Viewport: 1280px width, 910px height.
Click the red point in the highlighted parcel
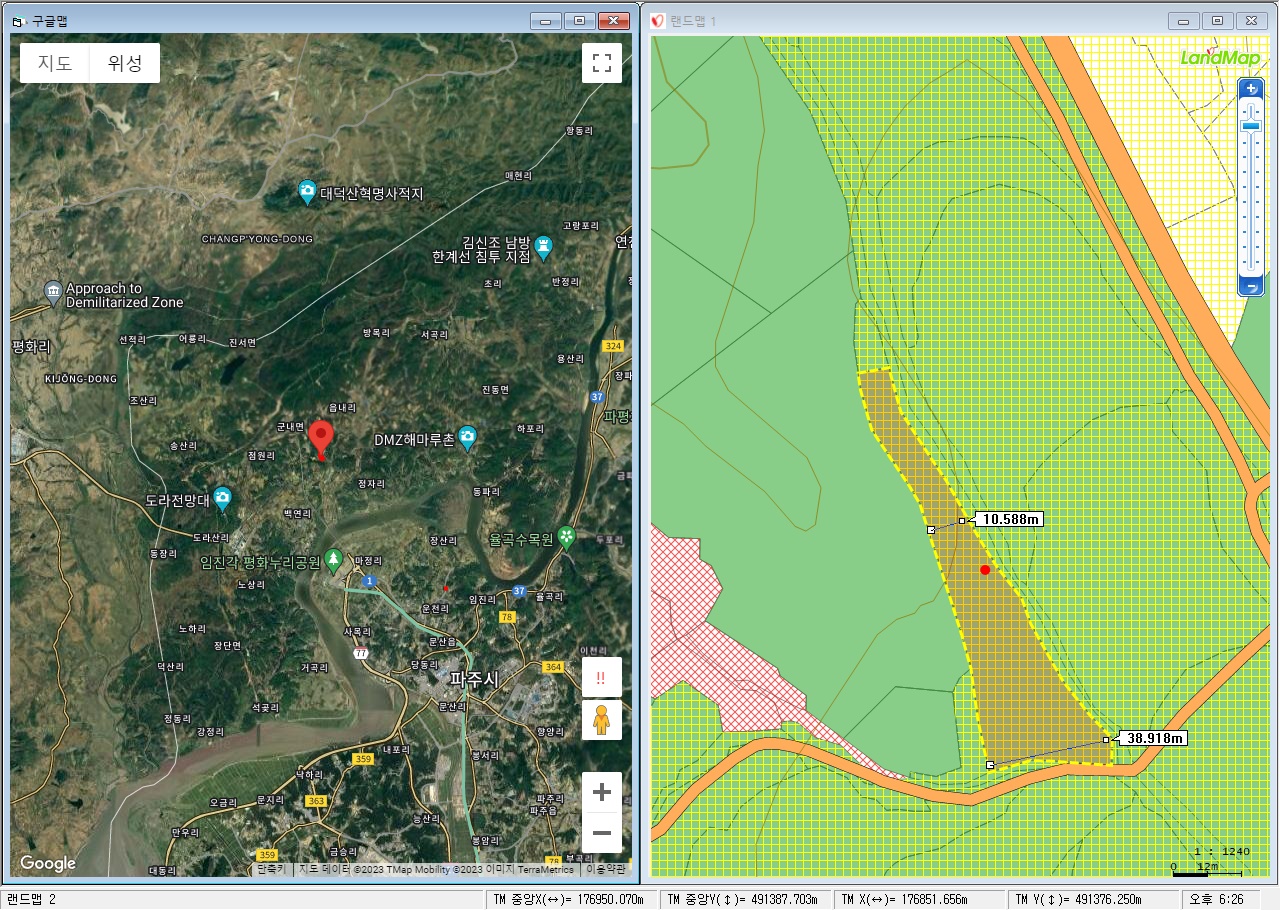point(985,570)
